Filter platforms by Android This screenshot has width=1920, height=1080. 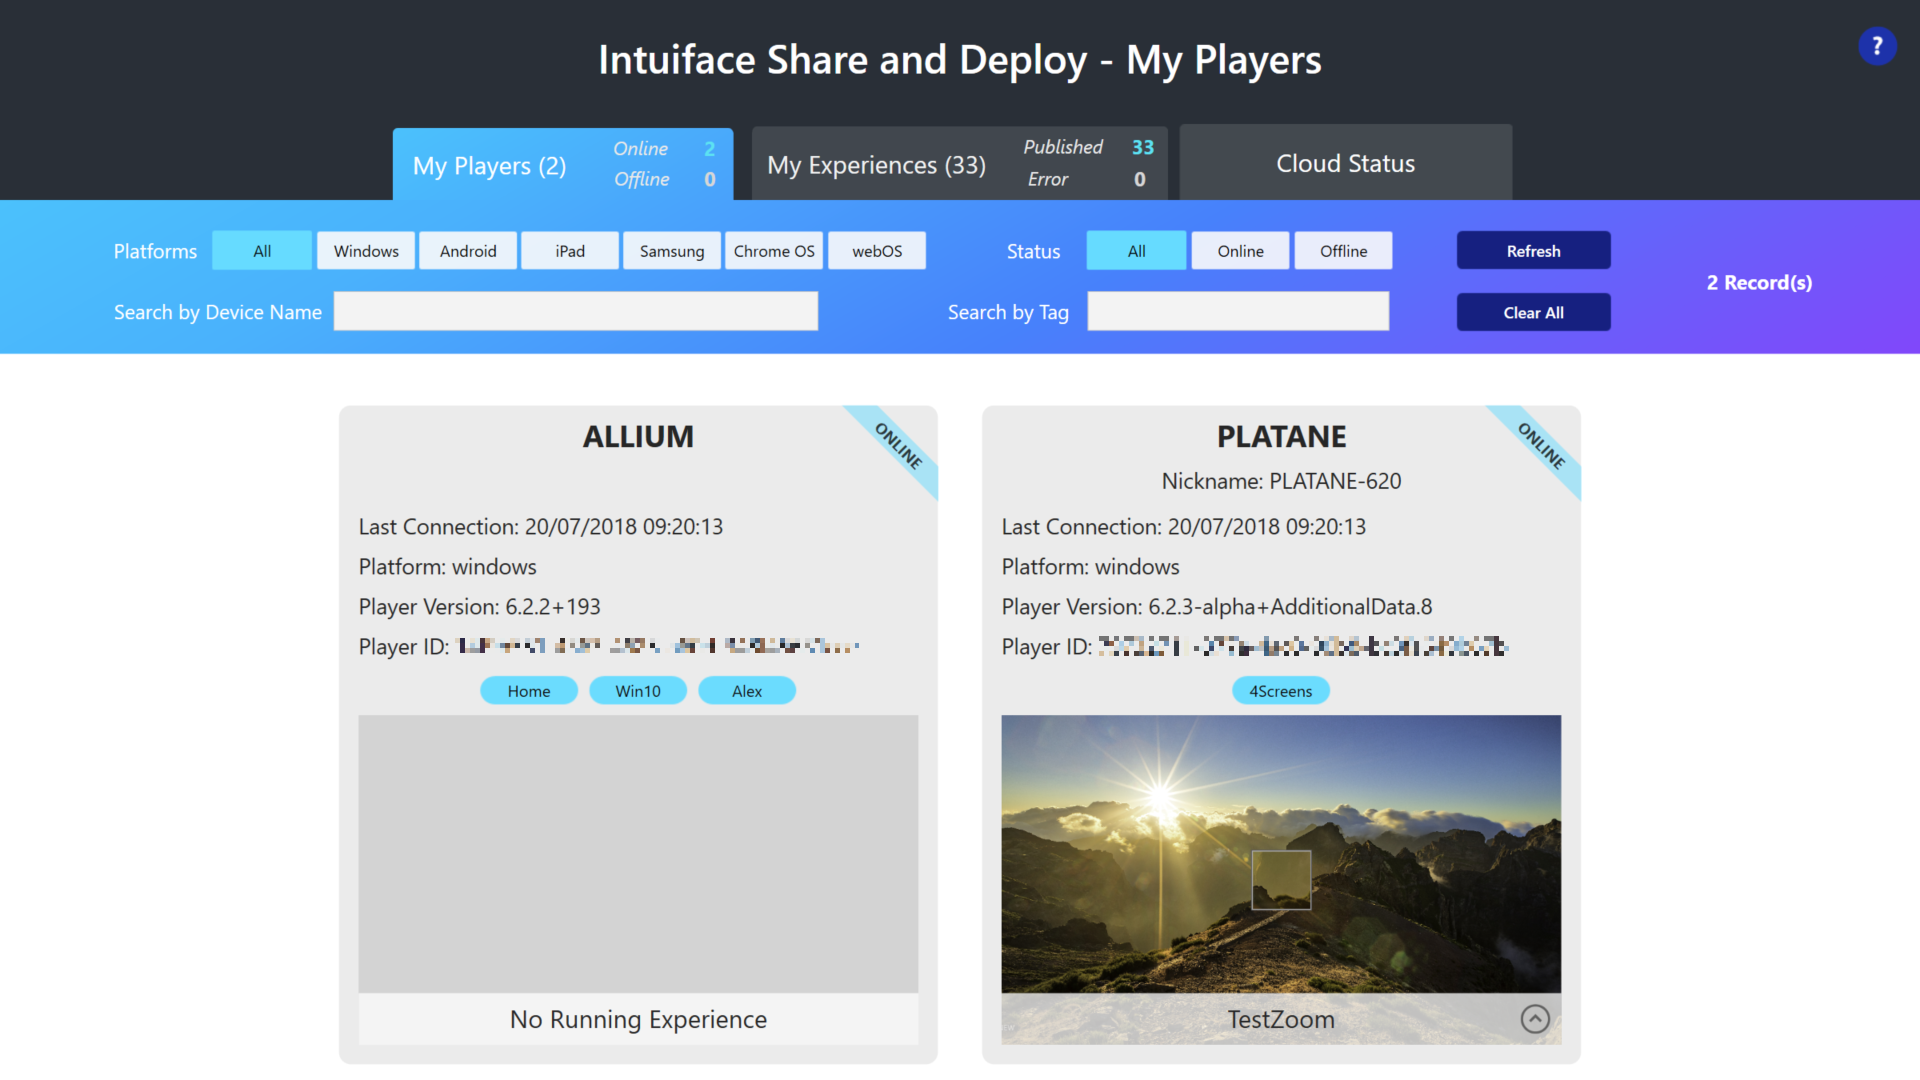[x=468, y=251]
